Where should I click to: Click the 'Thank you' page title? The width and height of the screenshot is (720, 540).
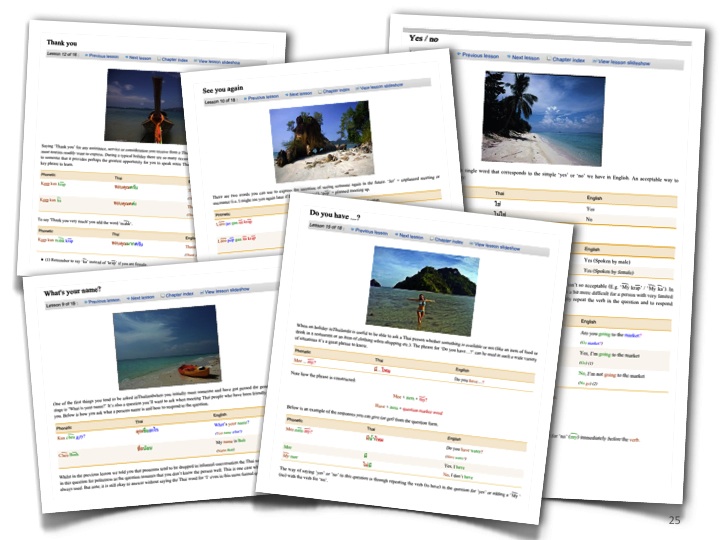[x=62, y=43]
